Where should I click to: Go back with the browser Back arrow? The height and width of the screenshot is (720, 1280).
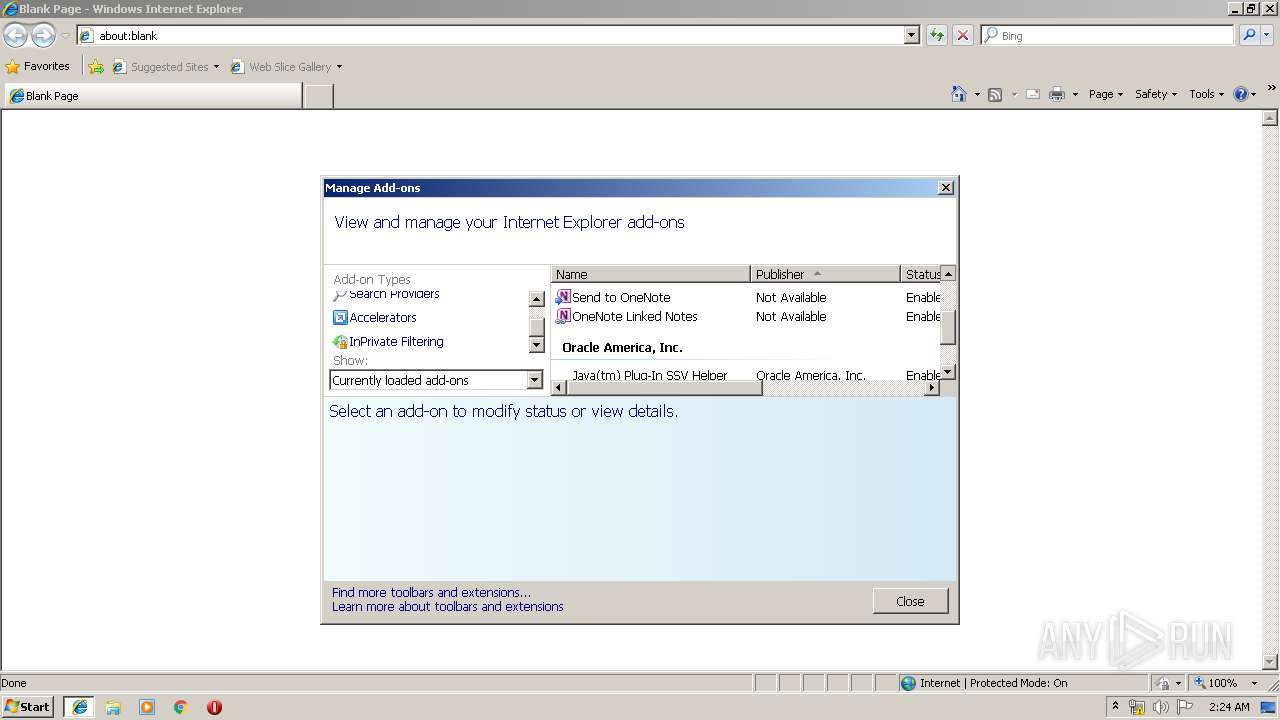(x=15, y=35)
